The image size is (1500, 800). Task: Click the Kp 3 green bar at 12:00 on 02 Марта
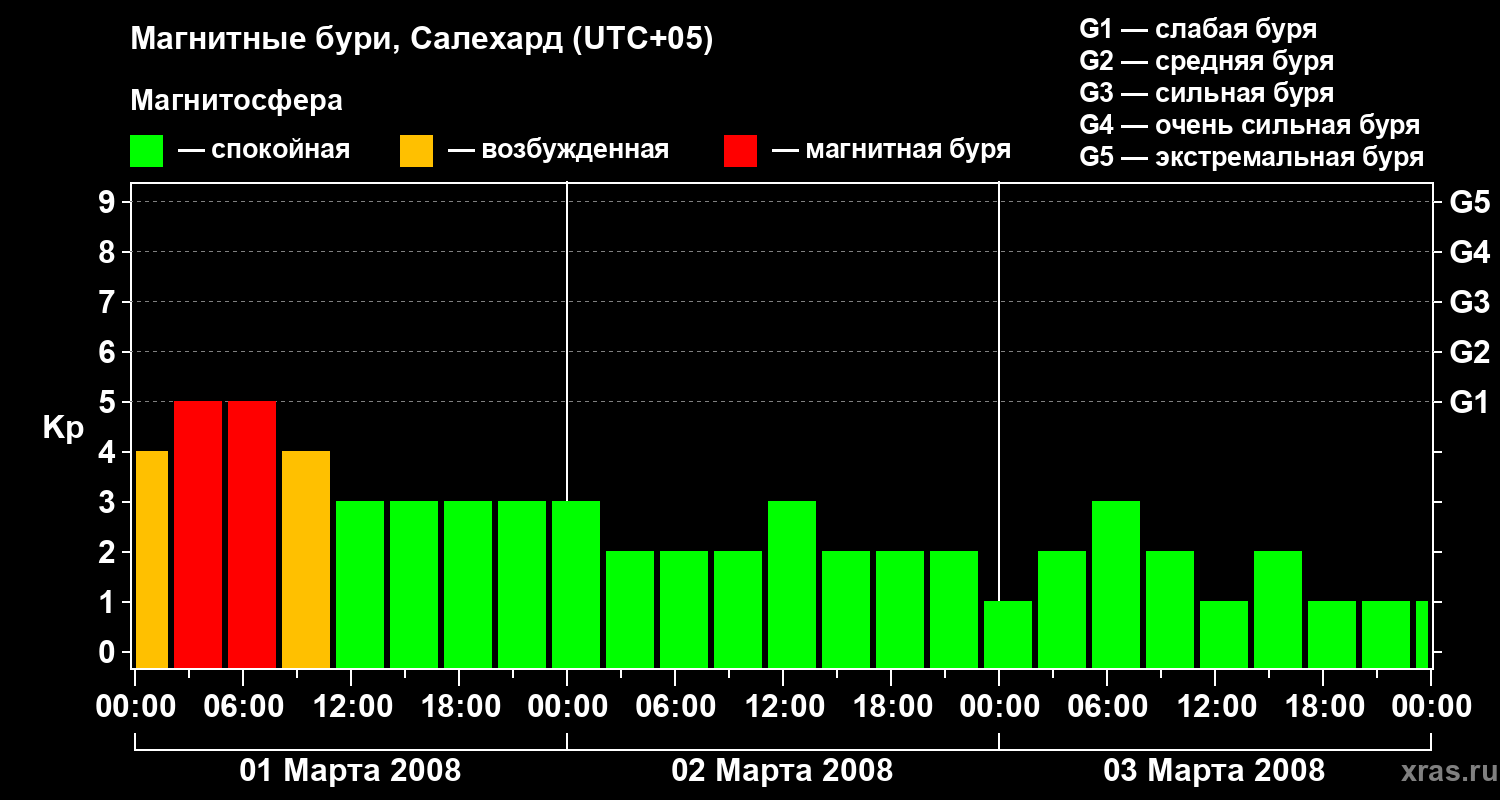tap(792, 585)
